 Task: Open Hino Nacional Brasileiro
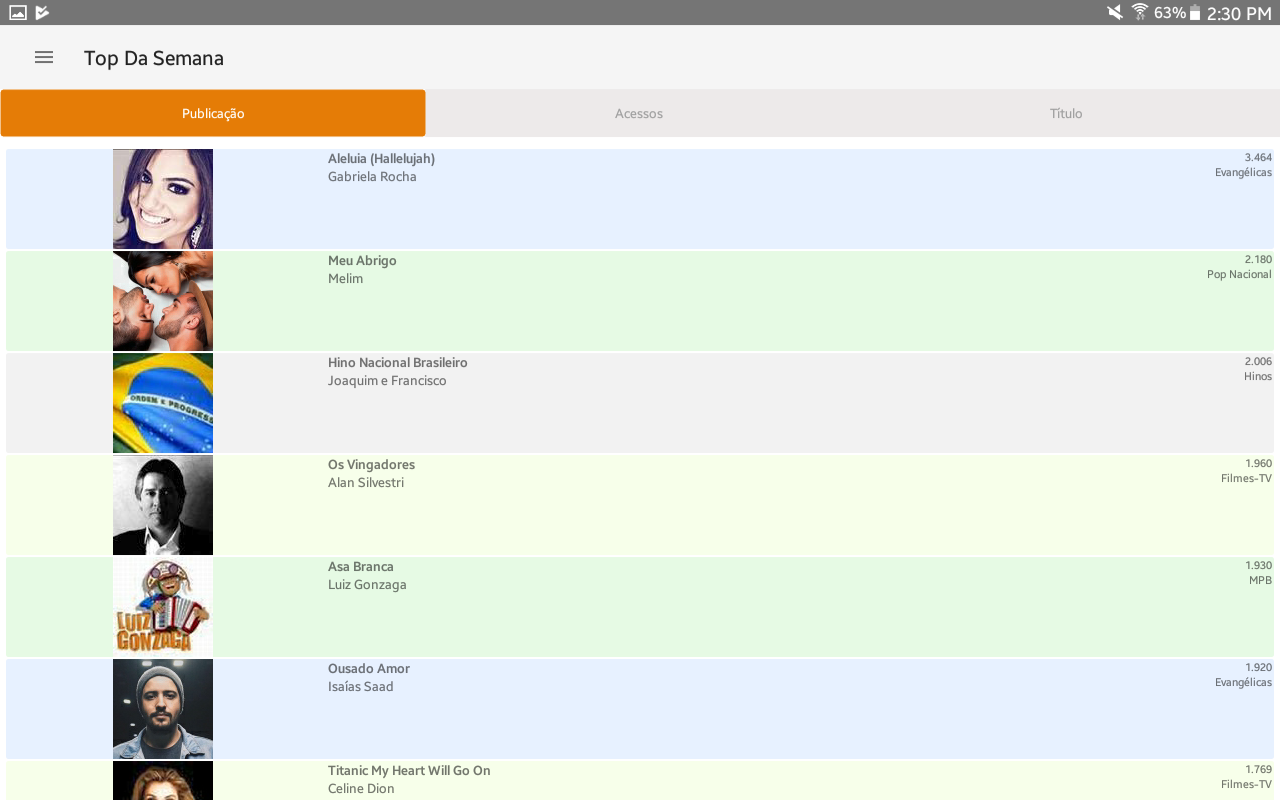click(x=398, y=363)
